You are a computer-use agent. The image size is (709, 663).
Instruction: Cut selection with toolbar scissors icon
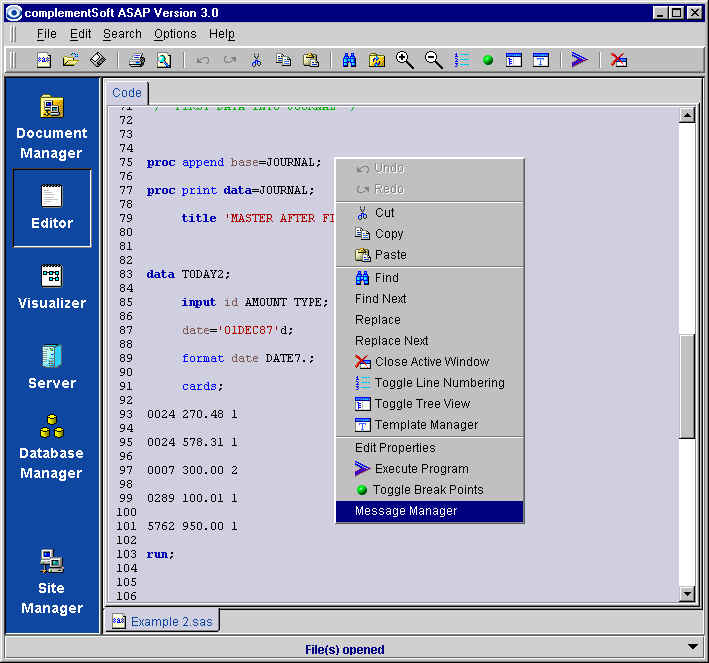click(256, 60)
